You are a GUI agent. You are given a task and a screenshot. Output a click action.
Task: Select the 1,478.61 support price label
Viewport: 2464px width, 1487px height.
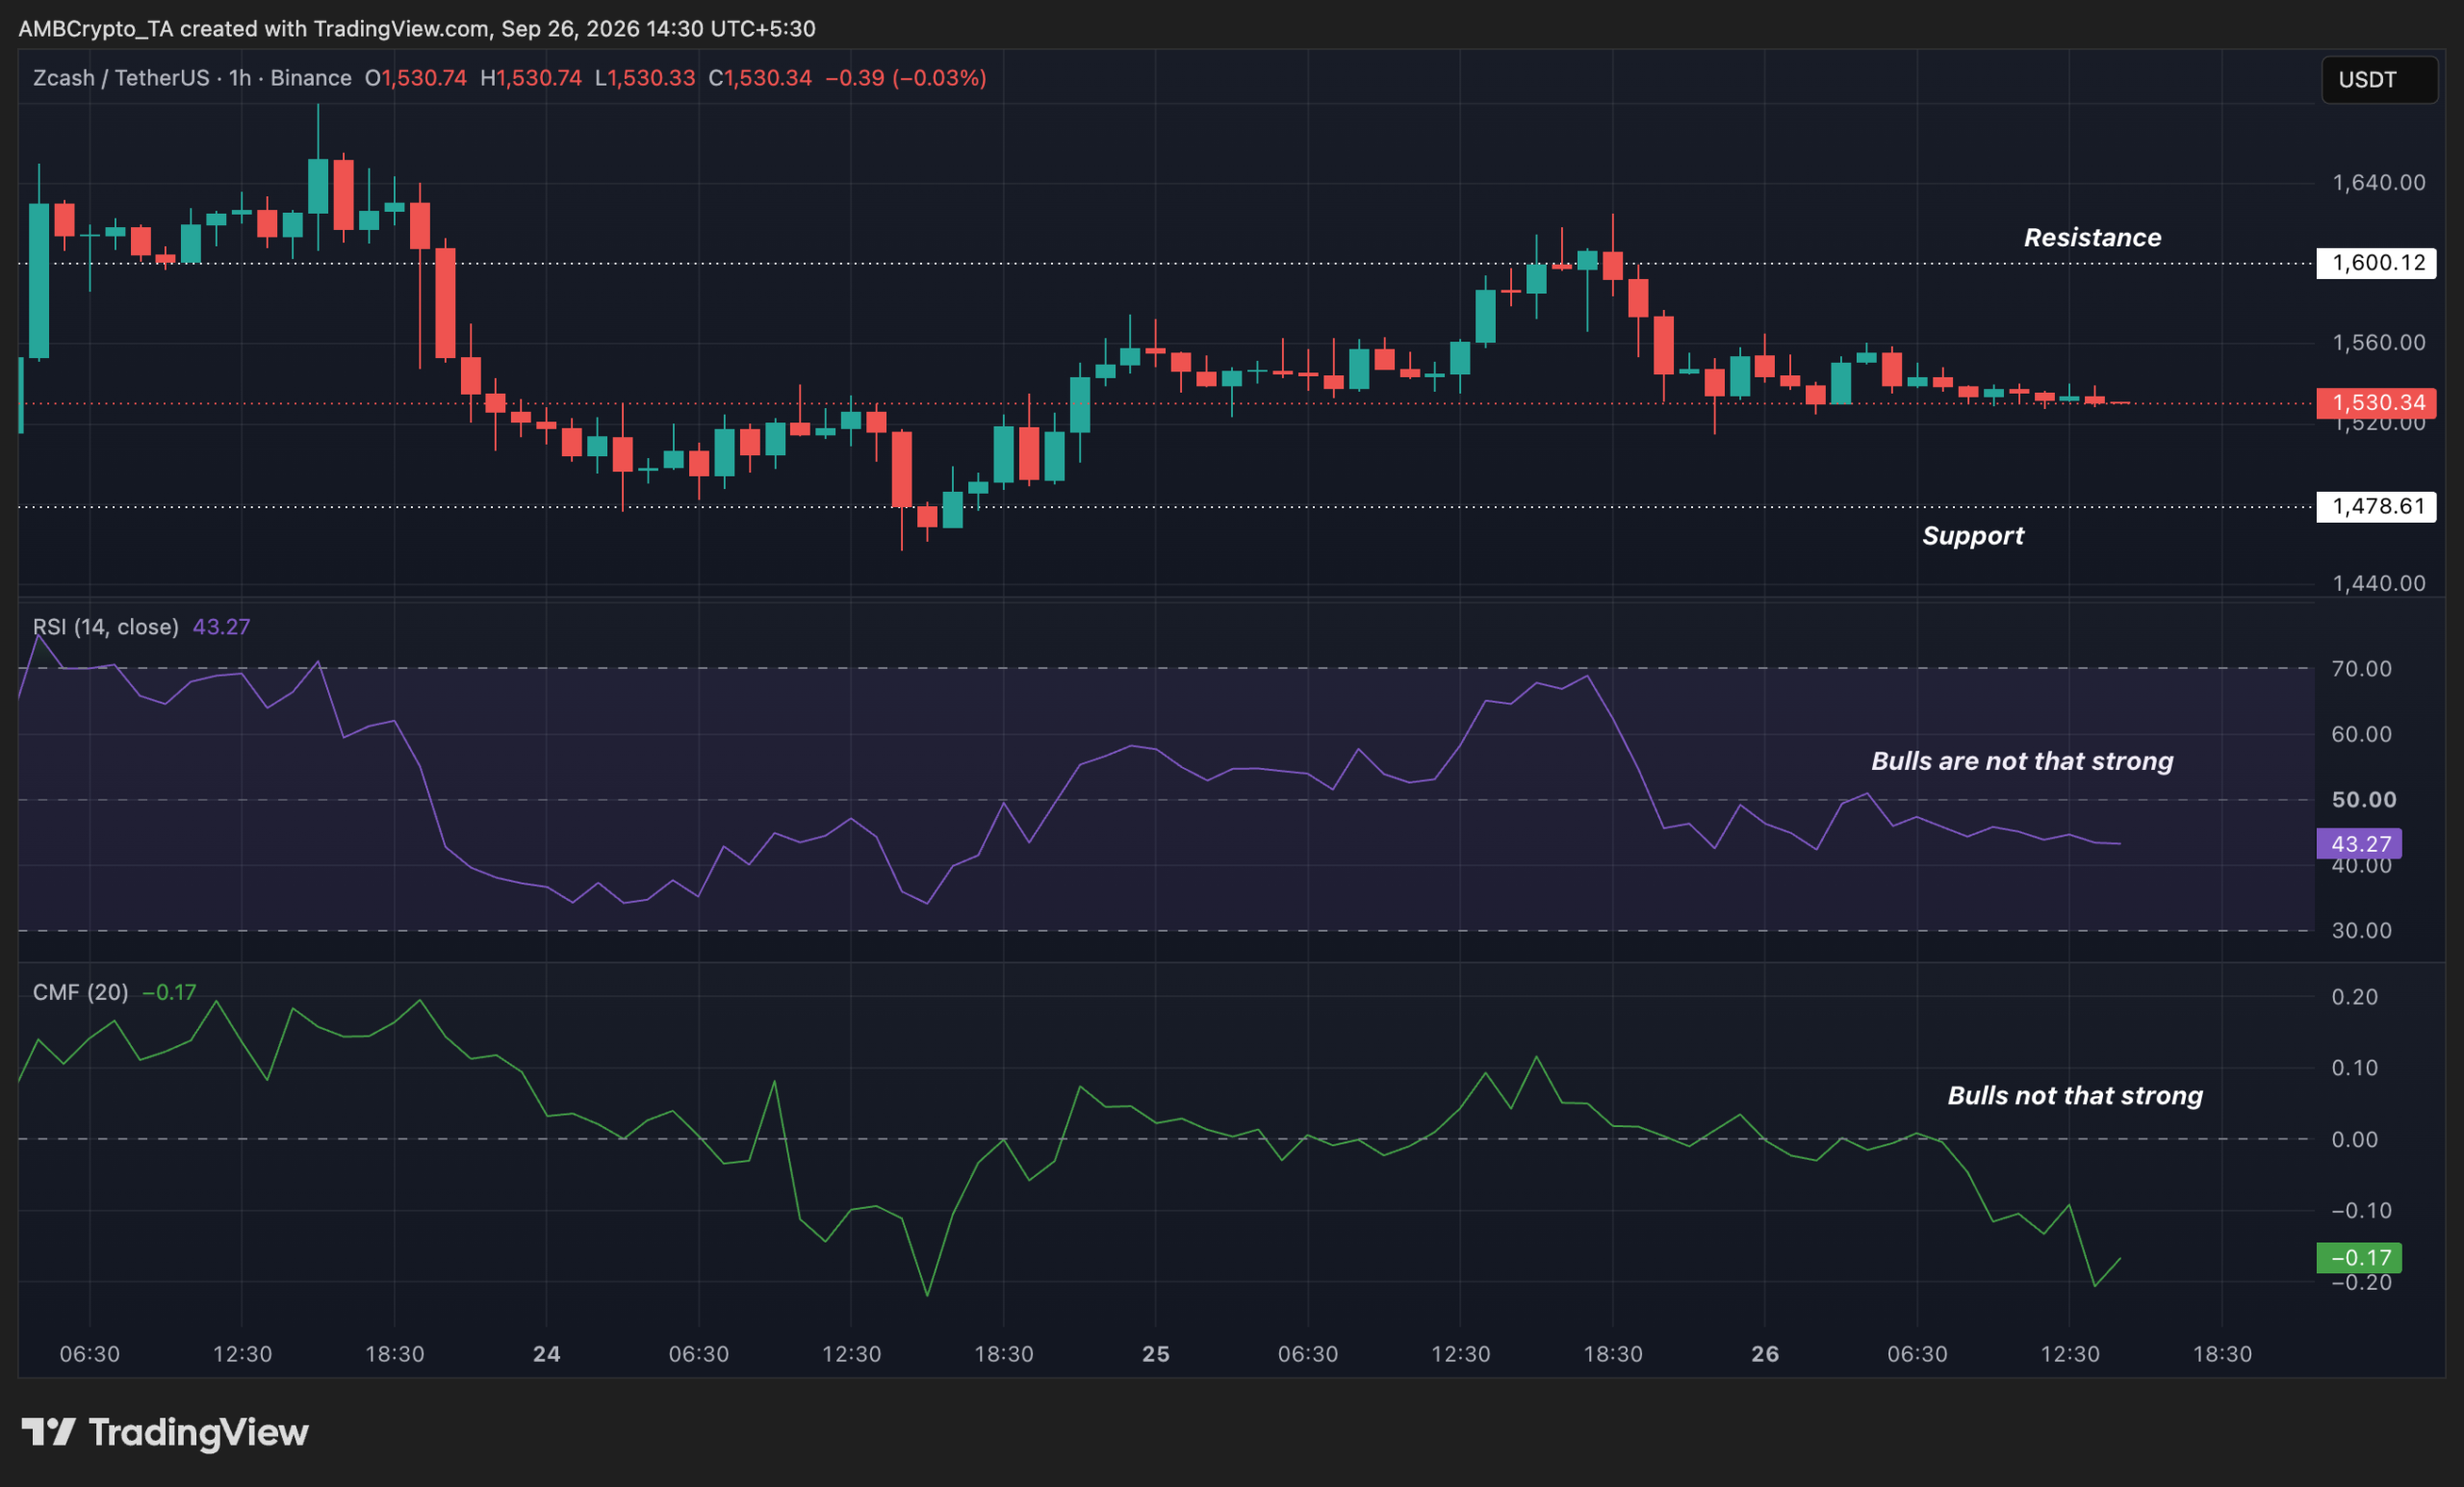click(x=2376, y=506)
